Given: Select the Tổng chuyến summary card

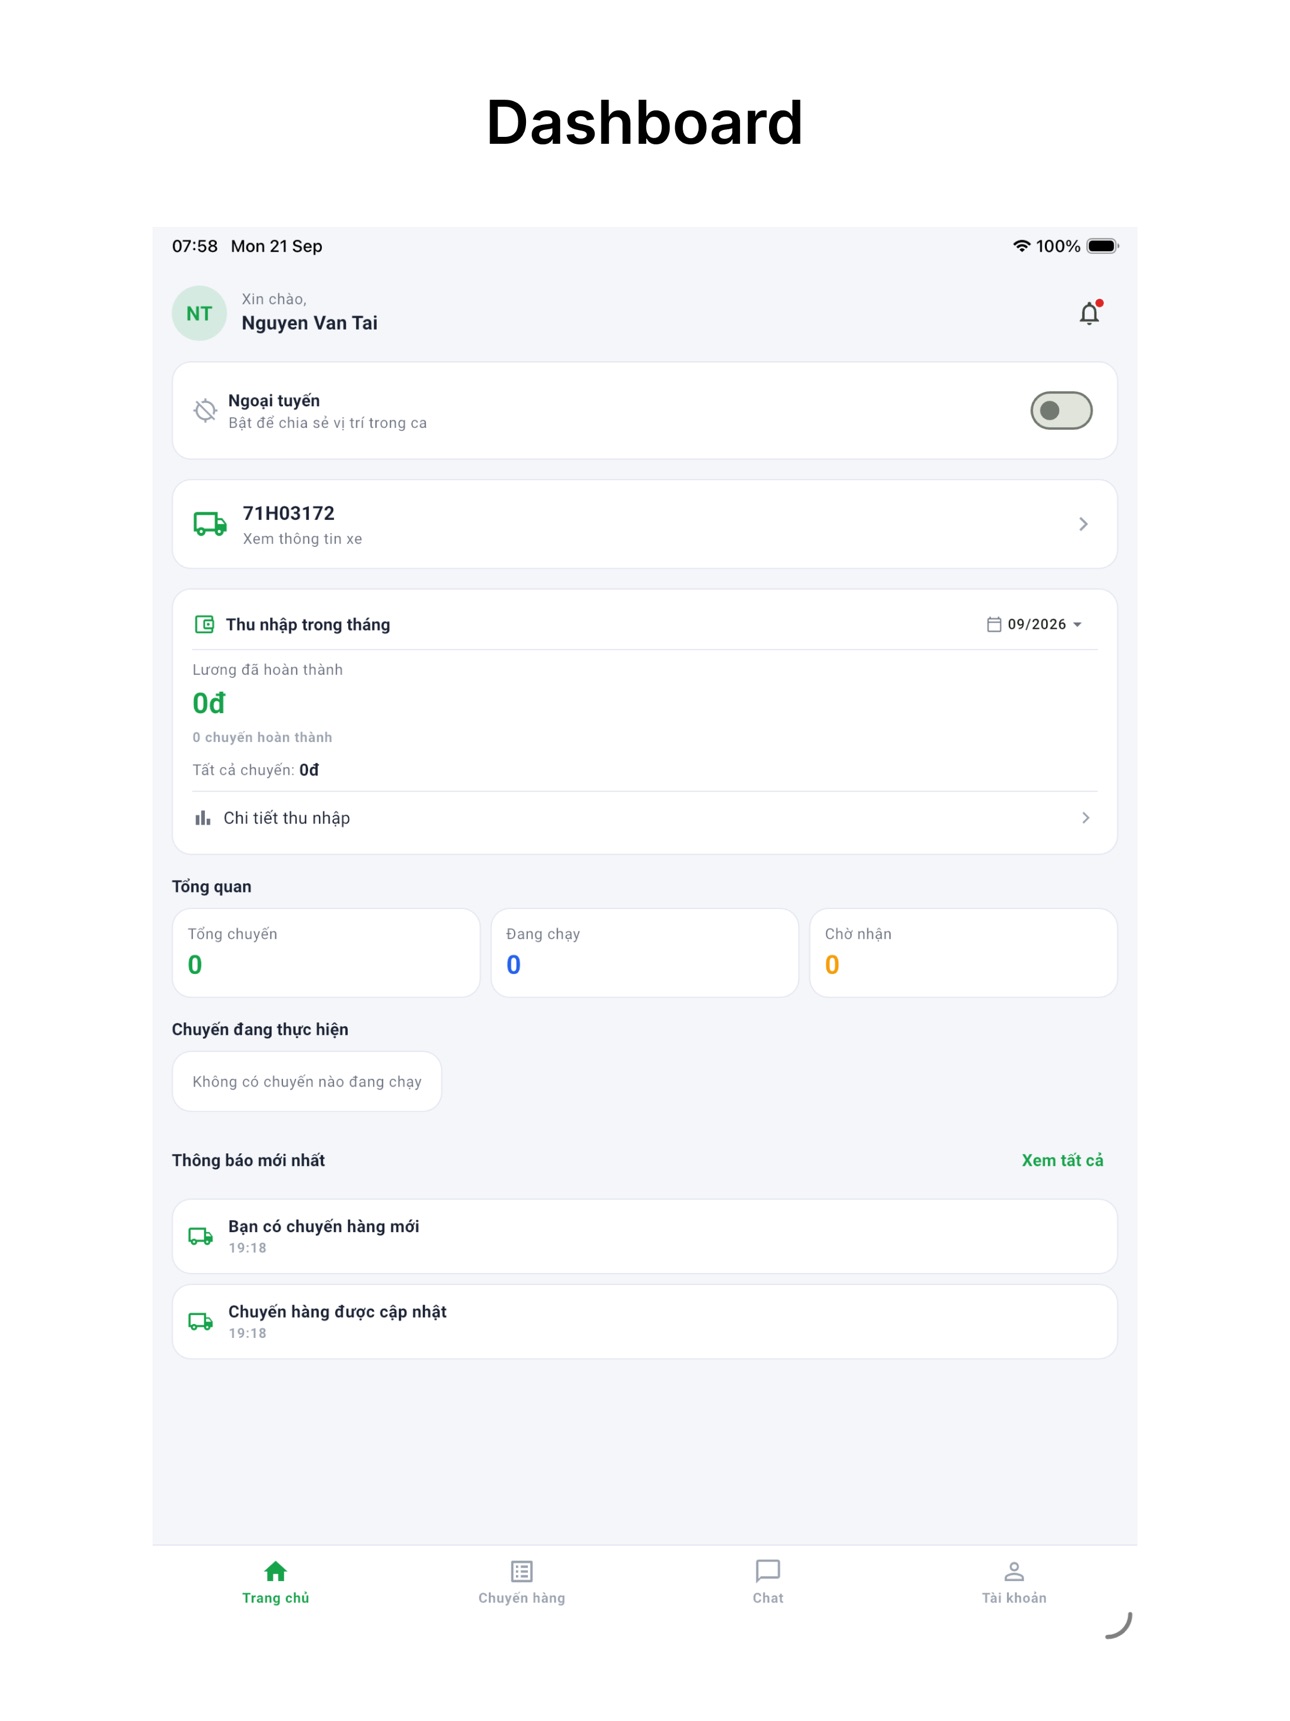Looking at the screenshot, I should pyautogui.click(x=326, y=952).
